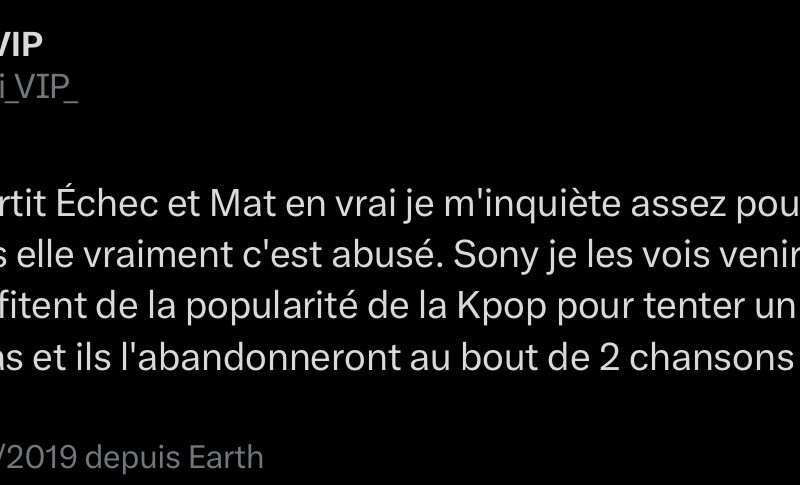Click the 'depuis Earth' location label

(174, 458)
